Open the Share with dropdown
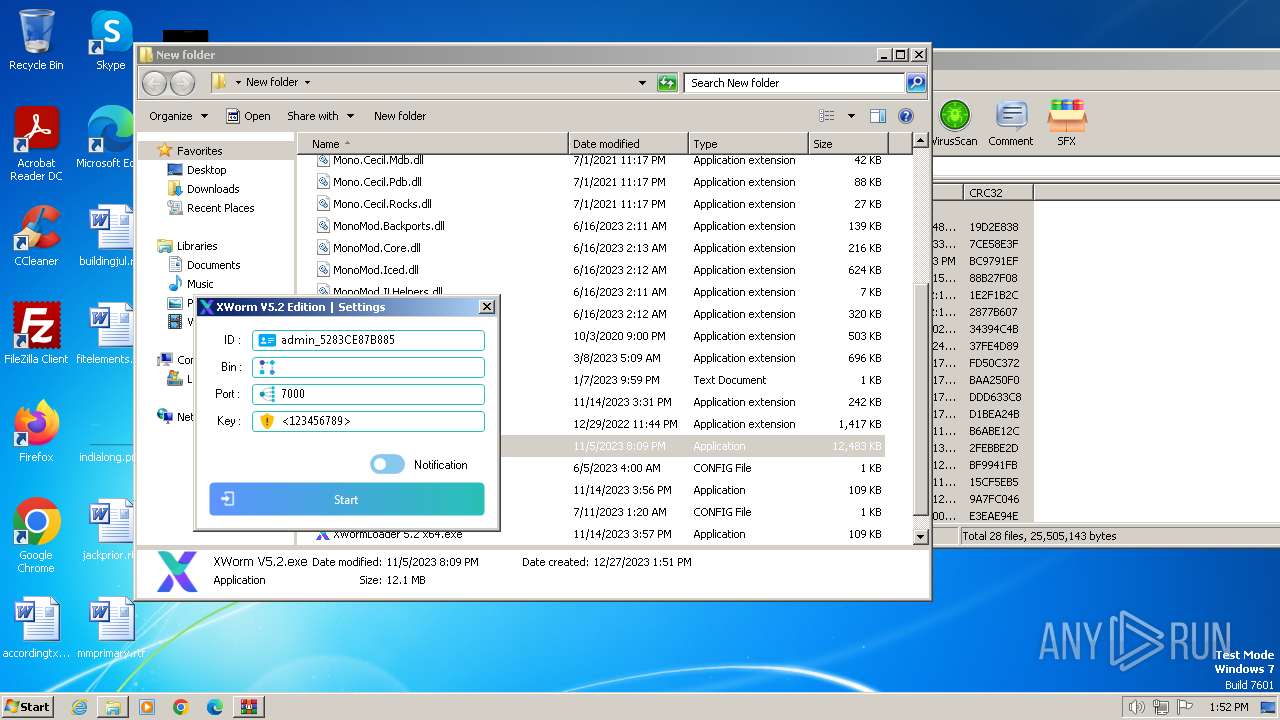The height and width of the screenshot is (720, 1280). click(x=320, y=116)
